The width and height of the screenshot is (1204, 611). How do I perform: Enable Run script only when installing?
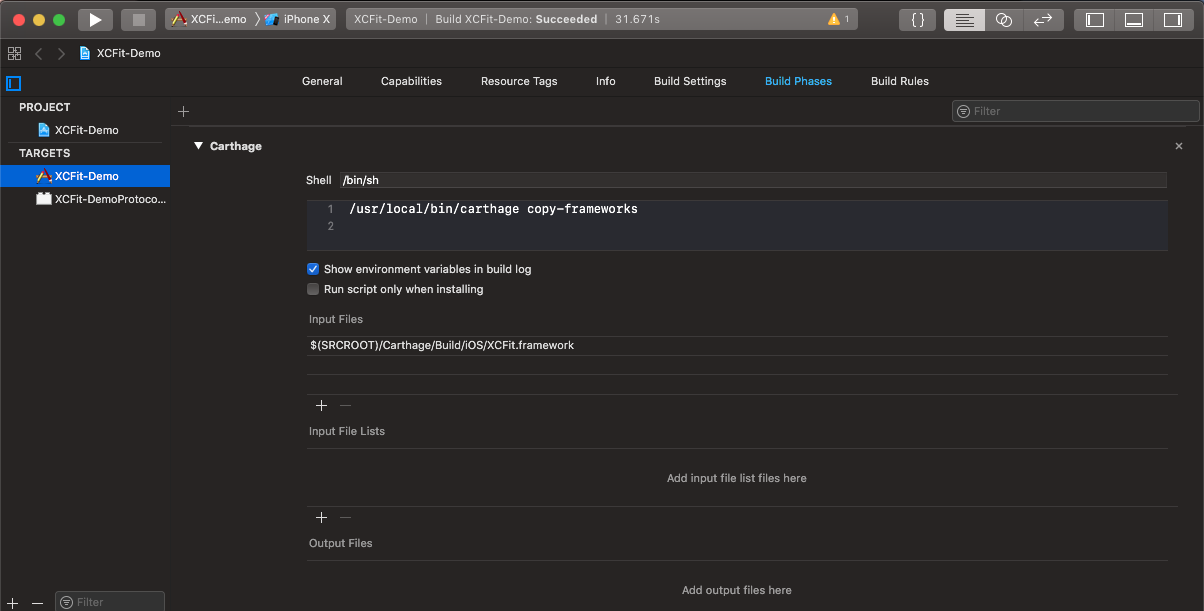tap(313, 289)
